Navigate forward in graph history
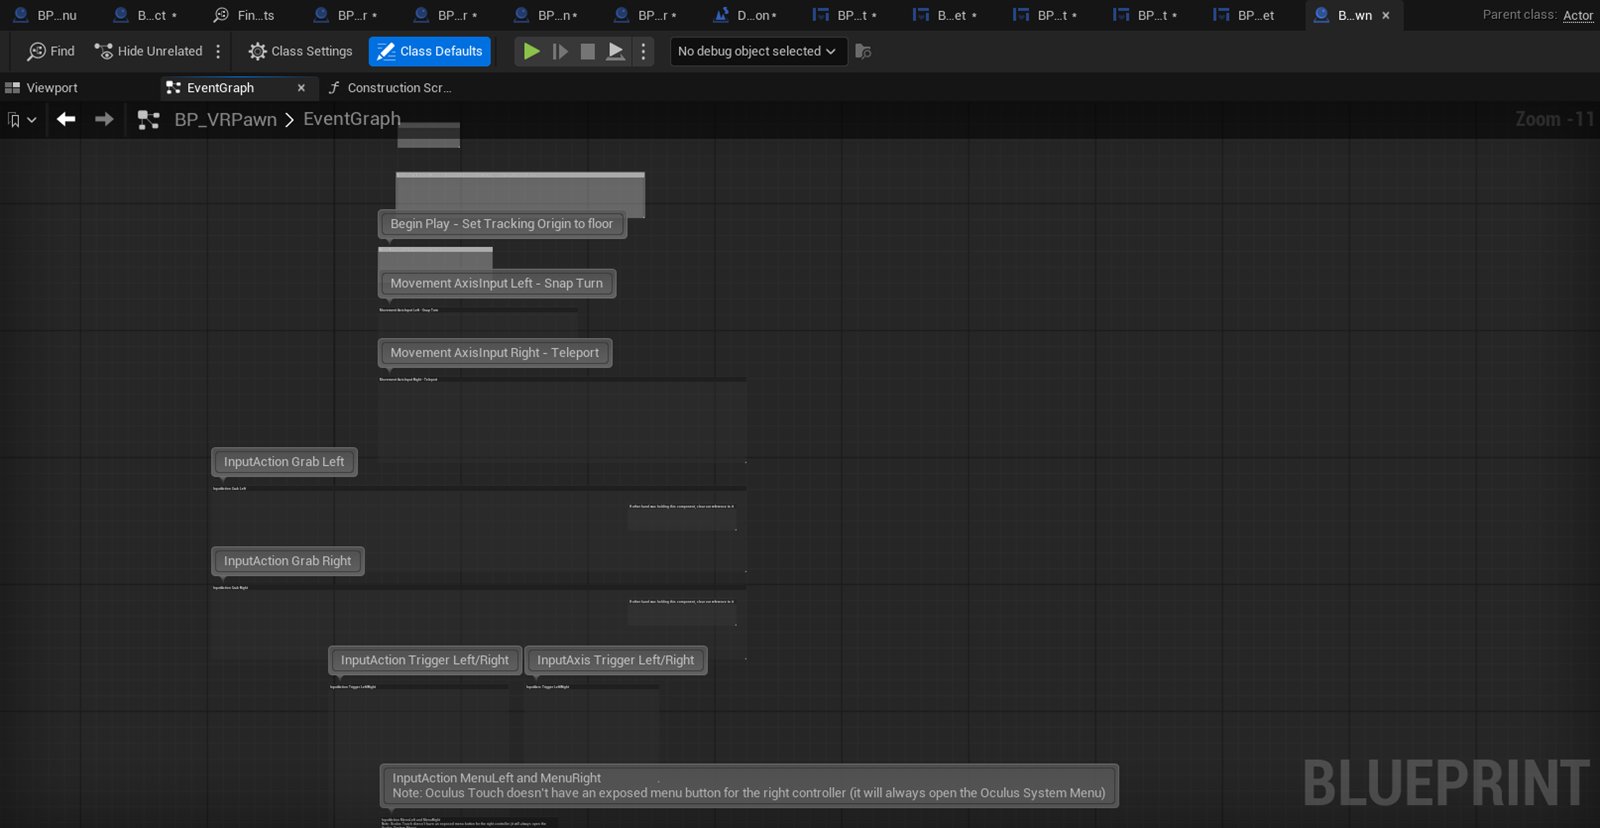The image size is (1600, 828). (x=104, y=119)
